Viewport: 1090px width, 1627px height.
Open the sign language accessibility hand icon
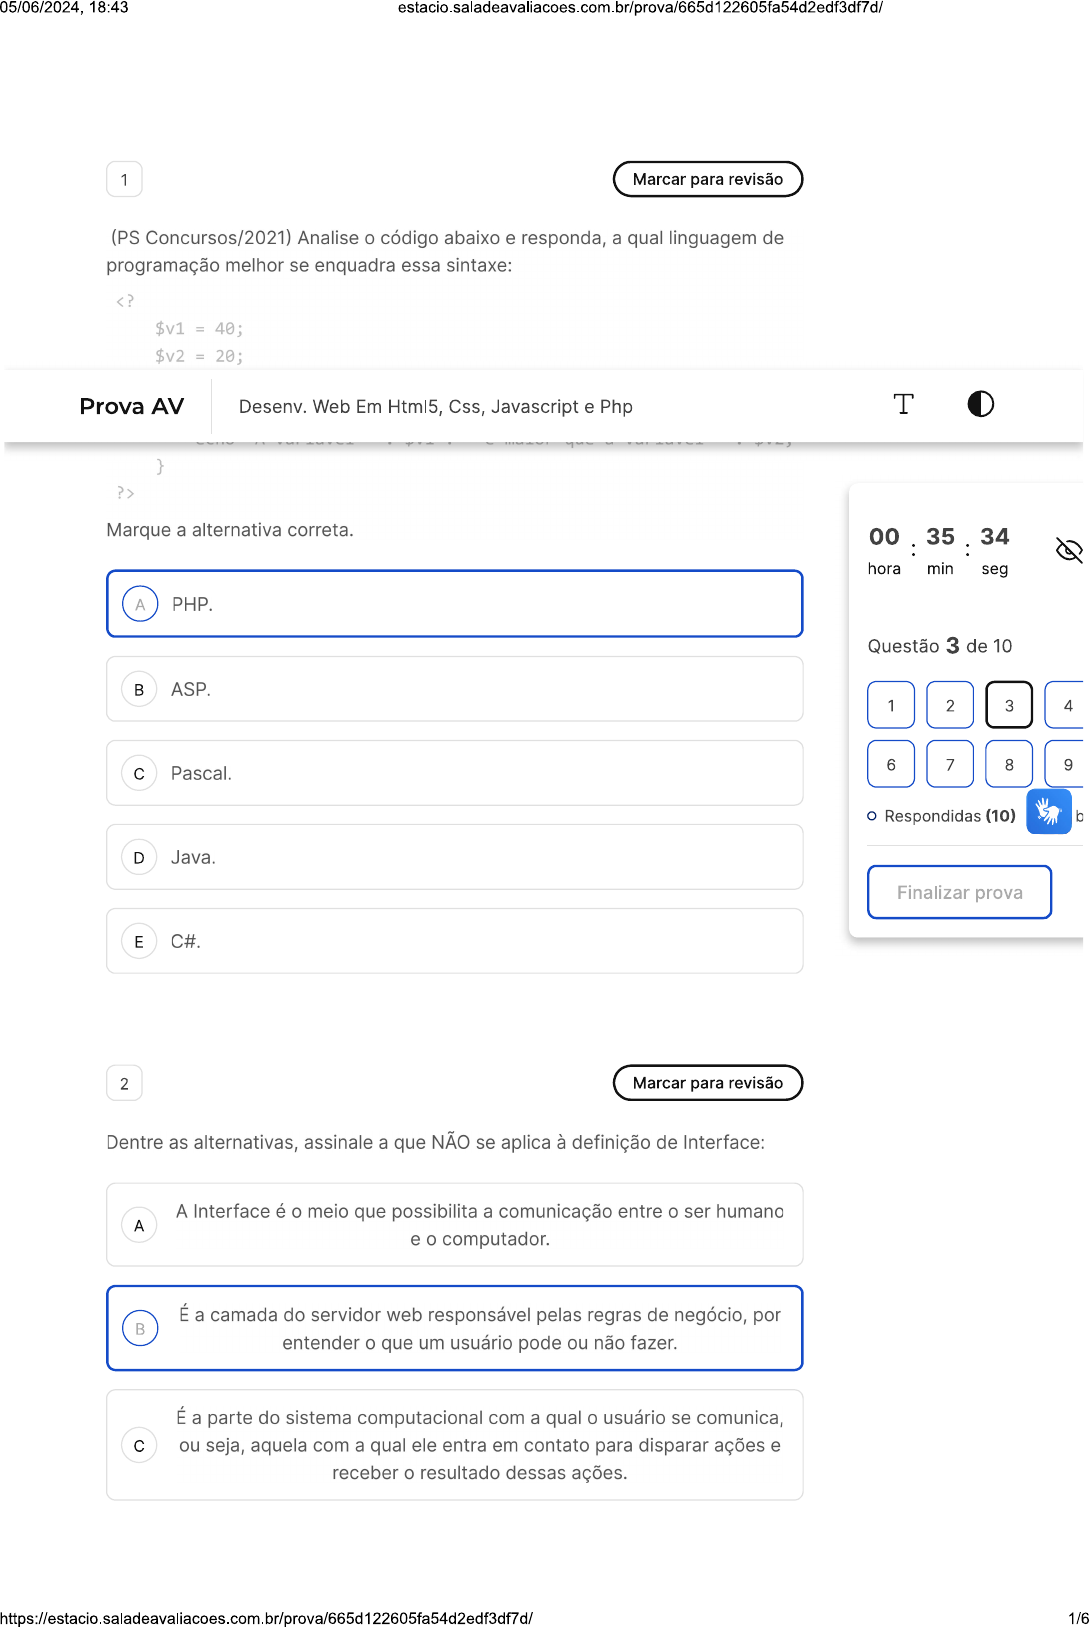[x=1048, y=811]
